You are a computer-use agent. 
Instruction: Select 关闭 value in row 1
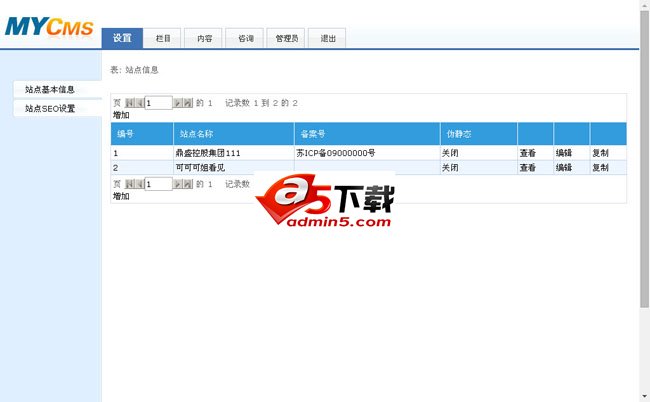[450, 153]
